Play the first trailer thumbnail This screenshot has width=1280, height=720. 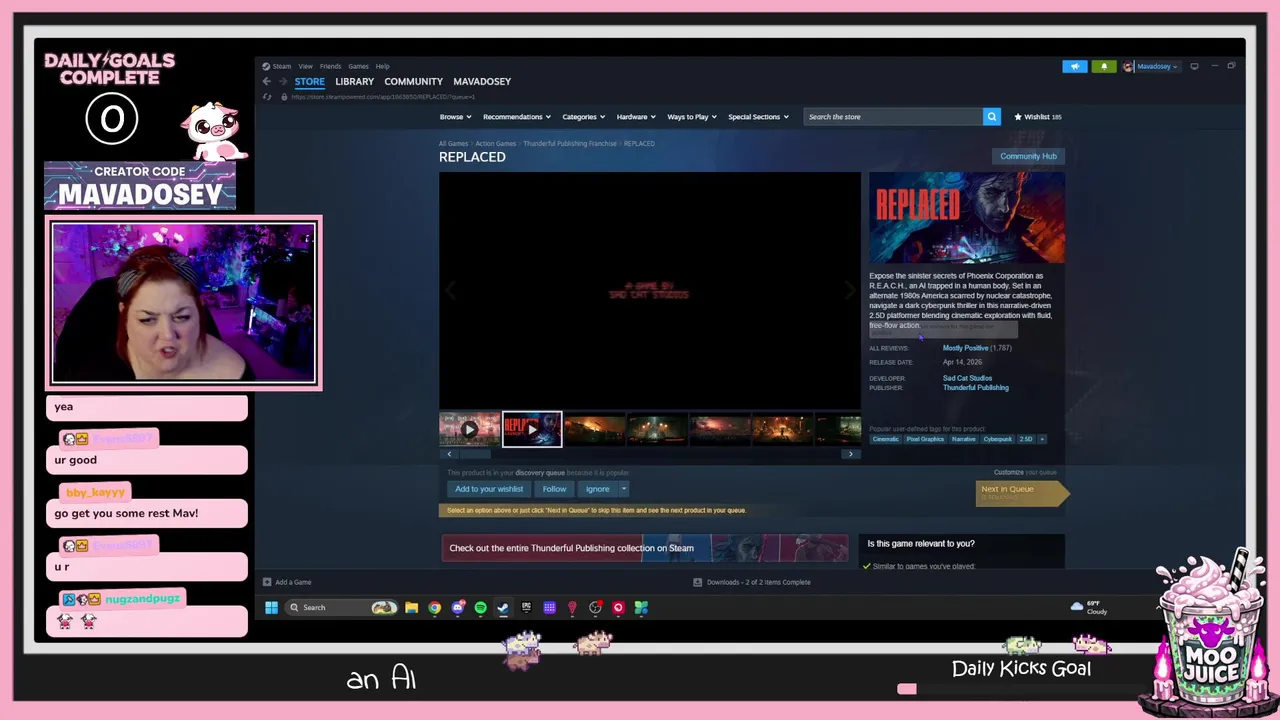click(x=469, y=429)
